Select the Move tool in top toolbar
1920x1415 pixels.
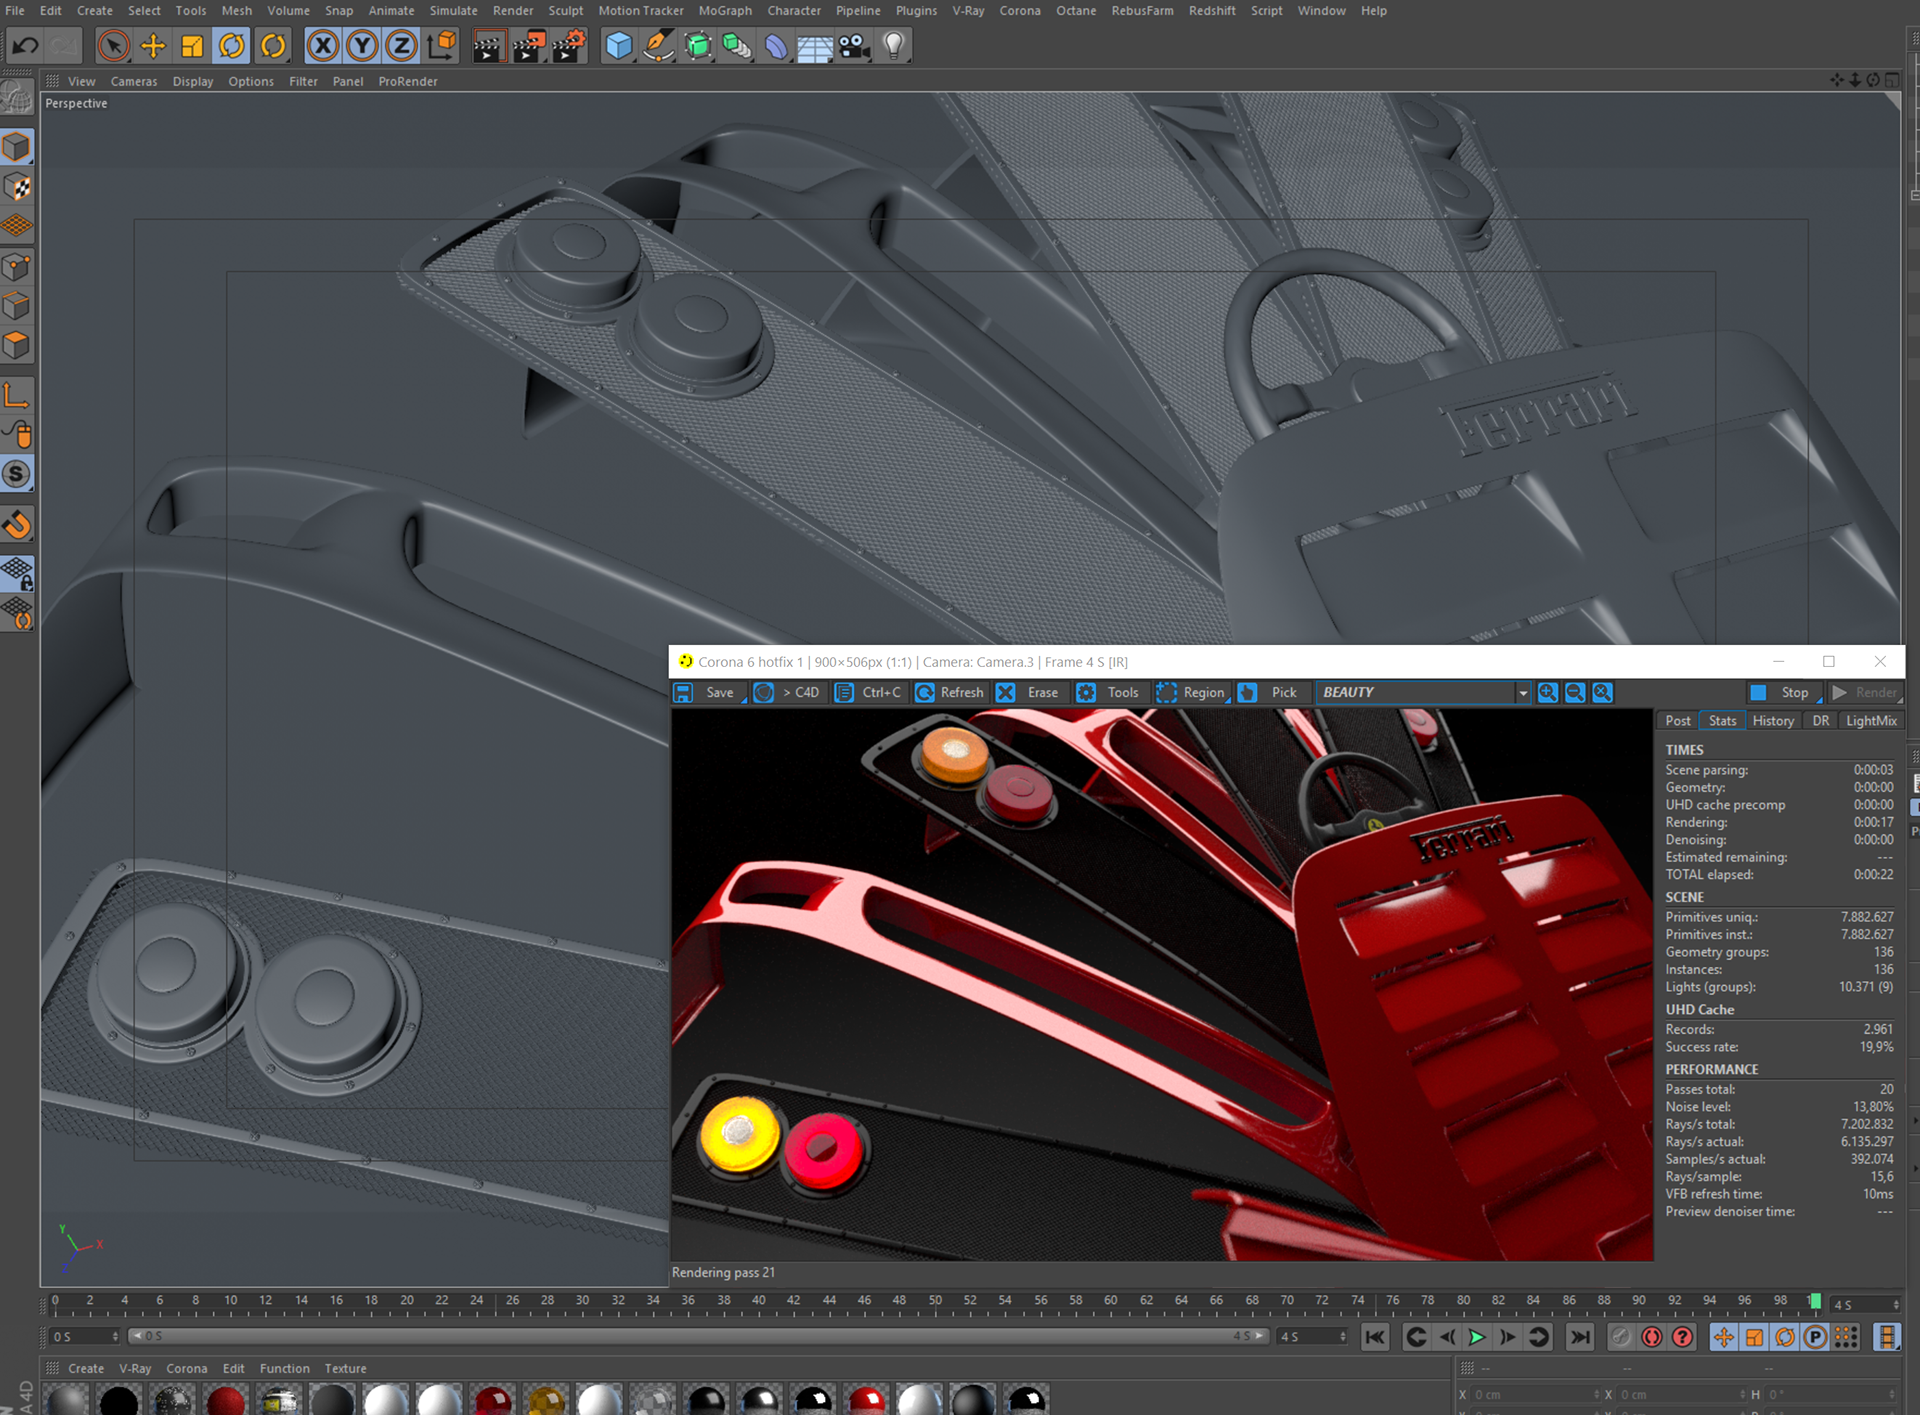(153, 45)
